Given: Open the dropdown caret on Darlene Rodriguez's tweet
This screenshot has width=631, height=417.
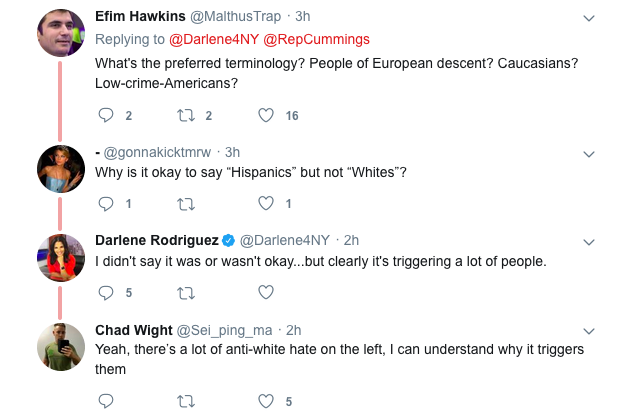Looking at the screenshot, I should click(x=589, y=241).
